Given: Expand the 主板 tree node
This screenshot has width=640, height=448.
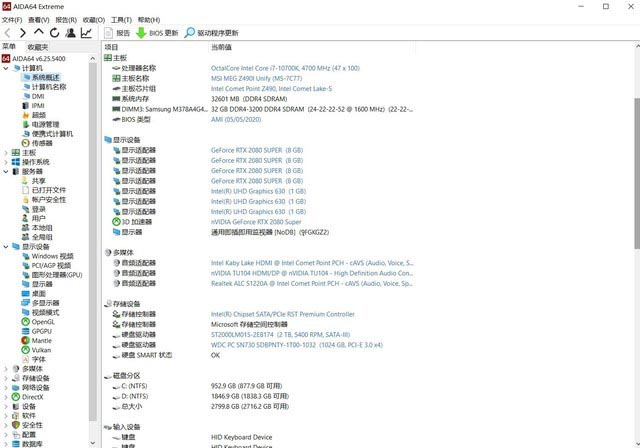Looking at the screenshot, I should click(x=6, y=153).
